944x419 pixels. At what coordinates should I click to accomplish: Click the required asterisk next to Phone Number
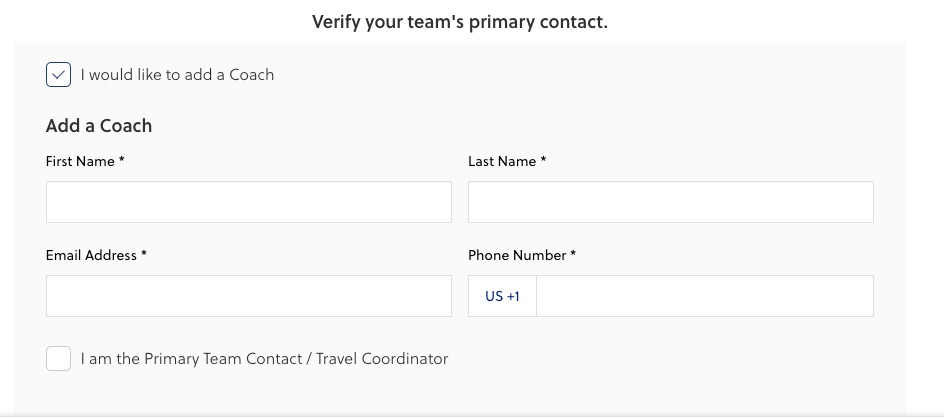click(573, 254)
